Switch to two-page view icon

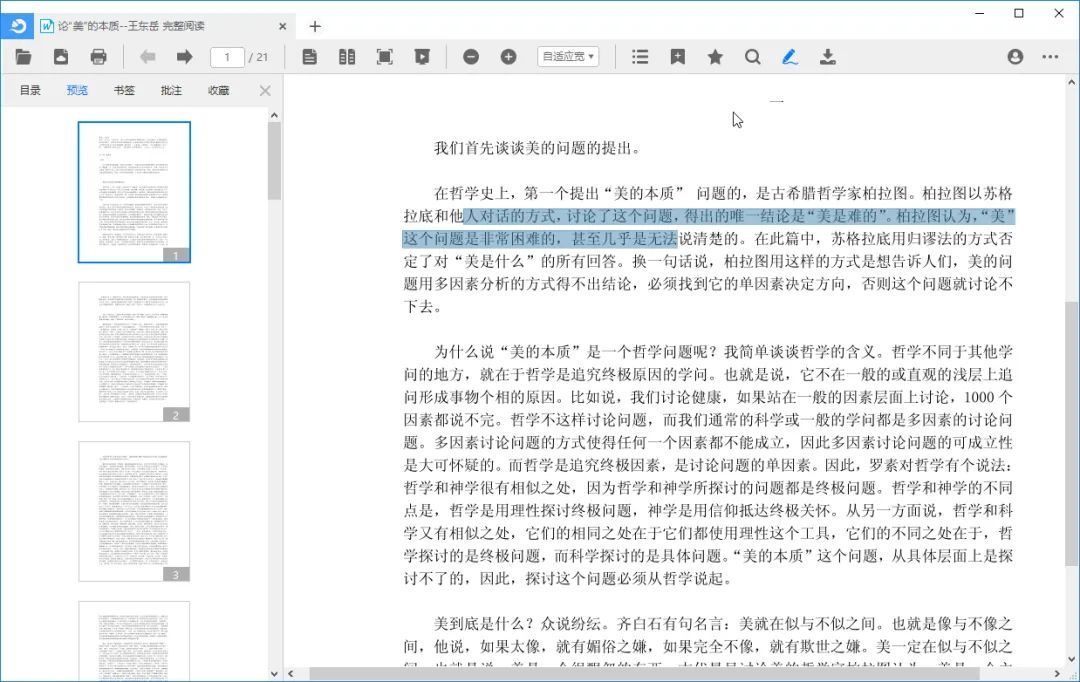347,57
